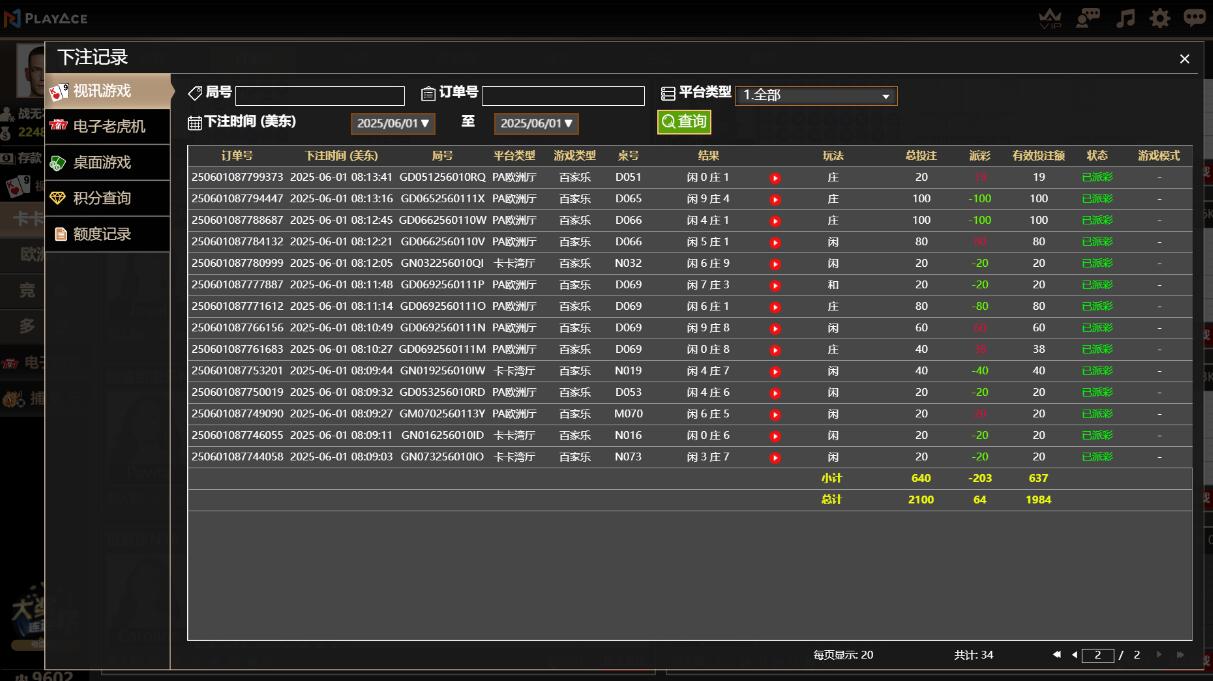Image resolution: width=1213 pixels, height=681 pixels.
Task: Open customer service chat icon
Action: point(1088,18)
